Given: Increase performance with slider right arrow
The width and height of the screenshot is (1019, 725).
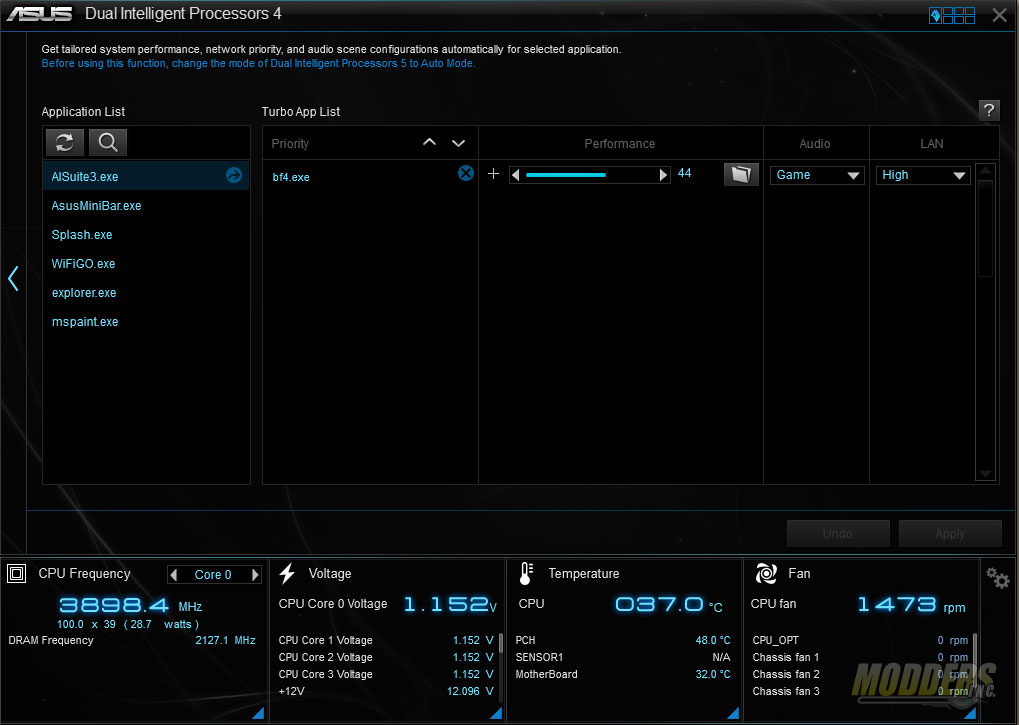Looking at the screenshot, I should (x=662, y=175).
